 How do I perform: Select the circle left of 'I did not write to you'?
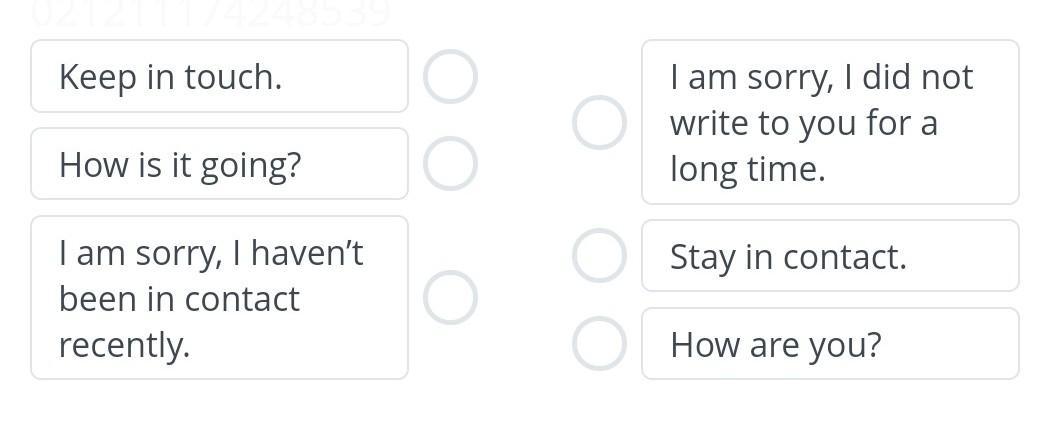[x=599, y=122]
